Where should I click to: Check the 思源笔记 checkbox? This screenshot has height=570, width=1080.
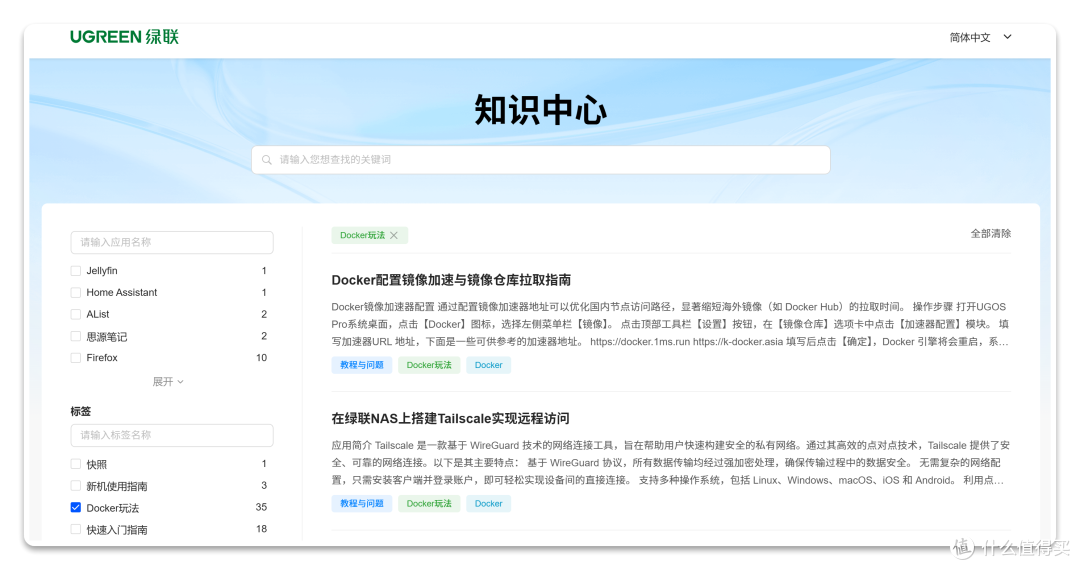click(76, 336)
